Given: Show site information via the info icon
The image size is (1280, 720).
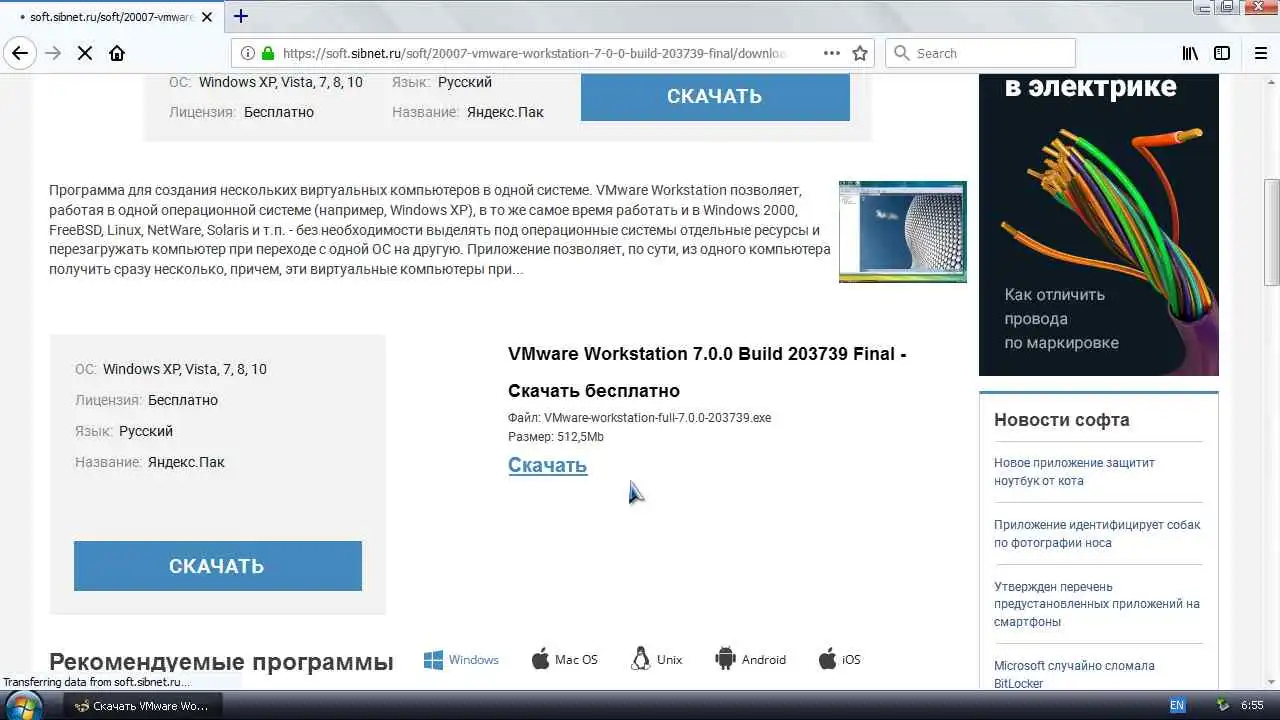Looking at the screenshot, I should [246, 53].
